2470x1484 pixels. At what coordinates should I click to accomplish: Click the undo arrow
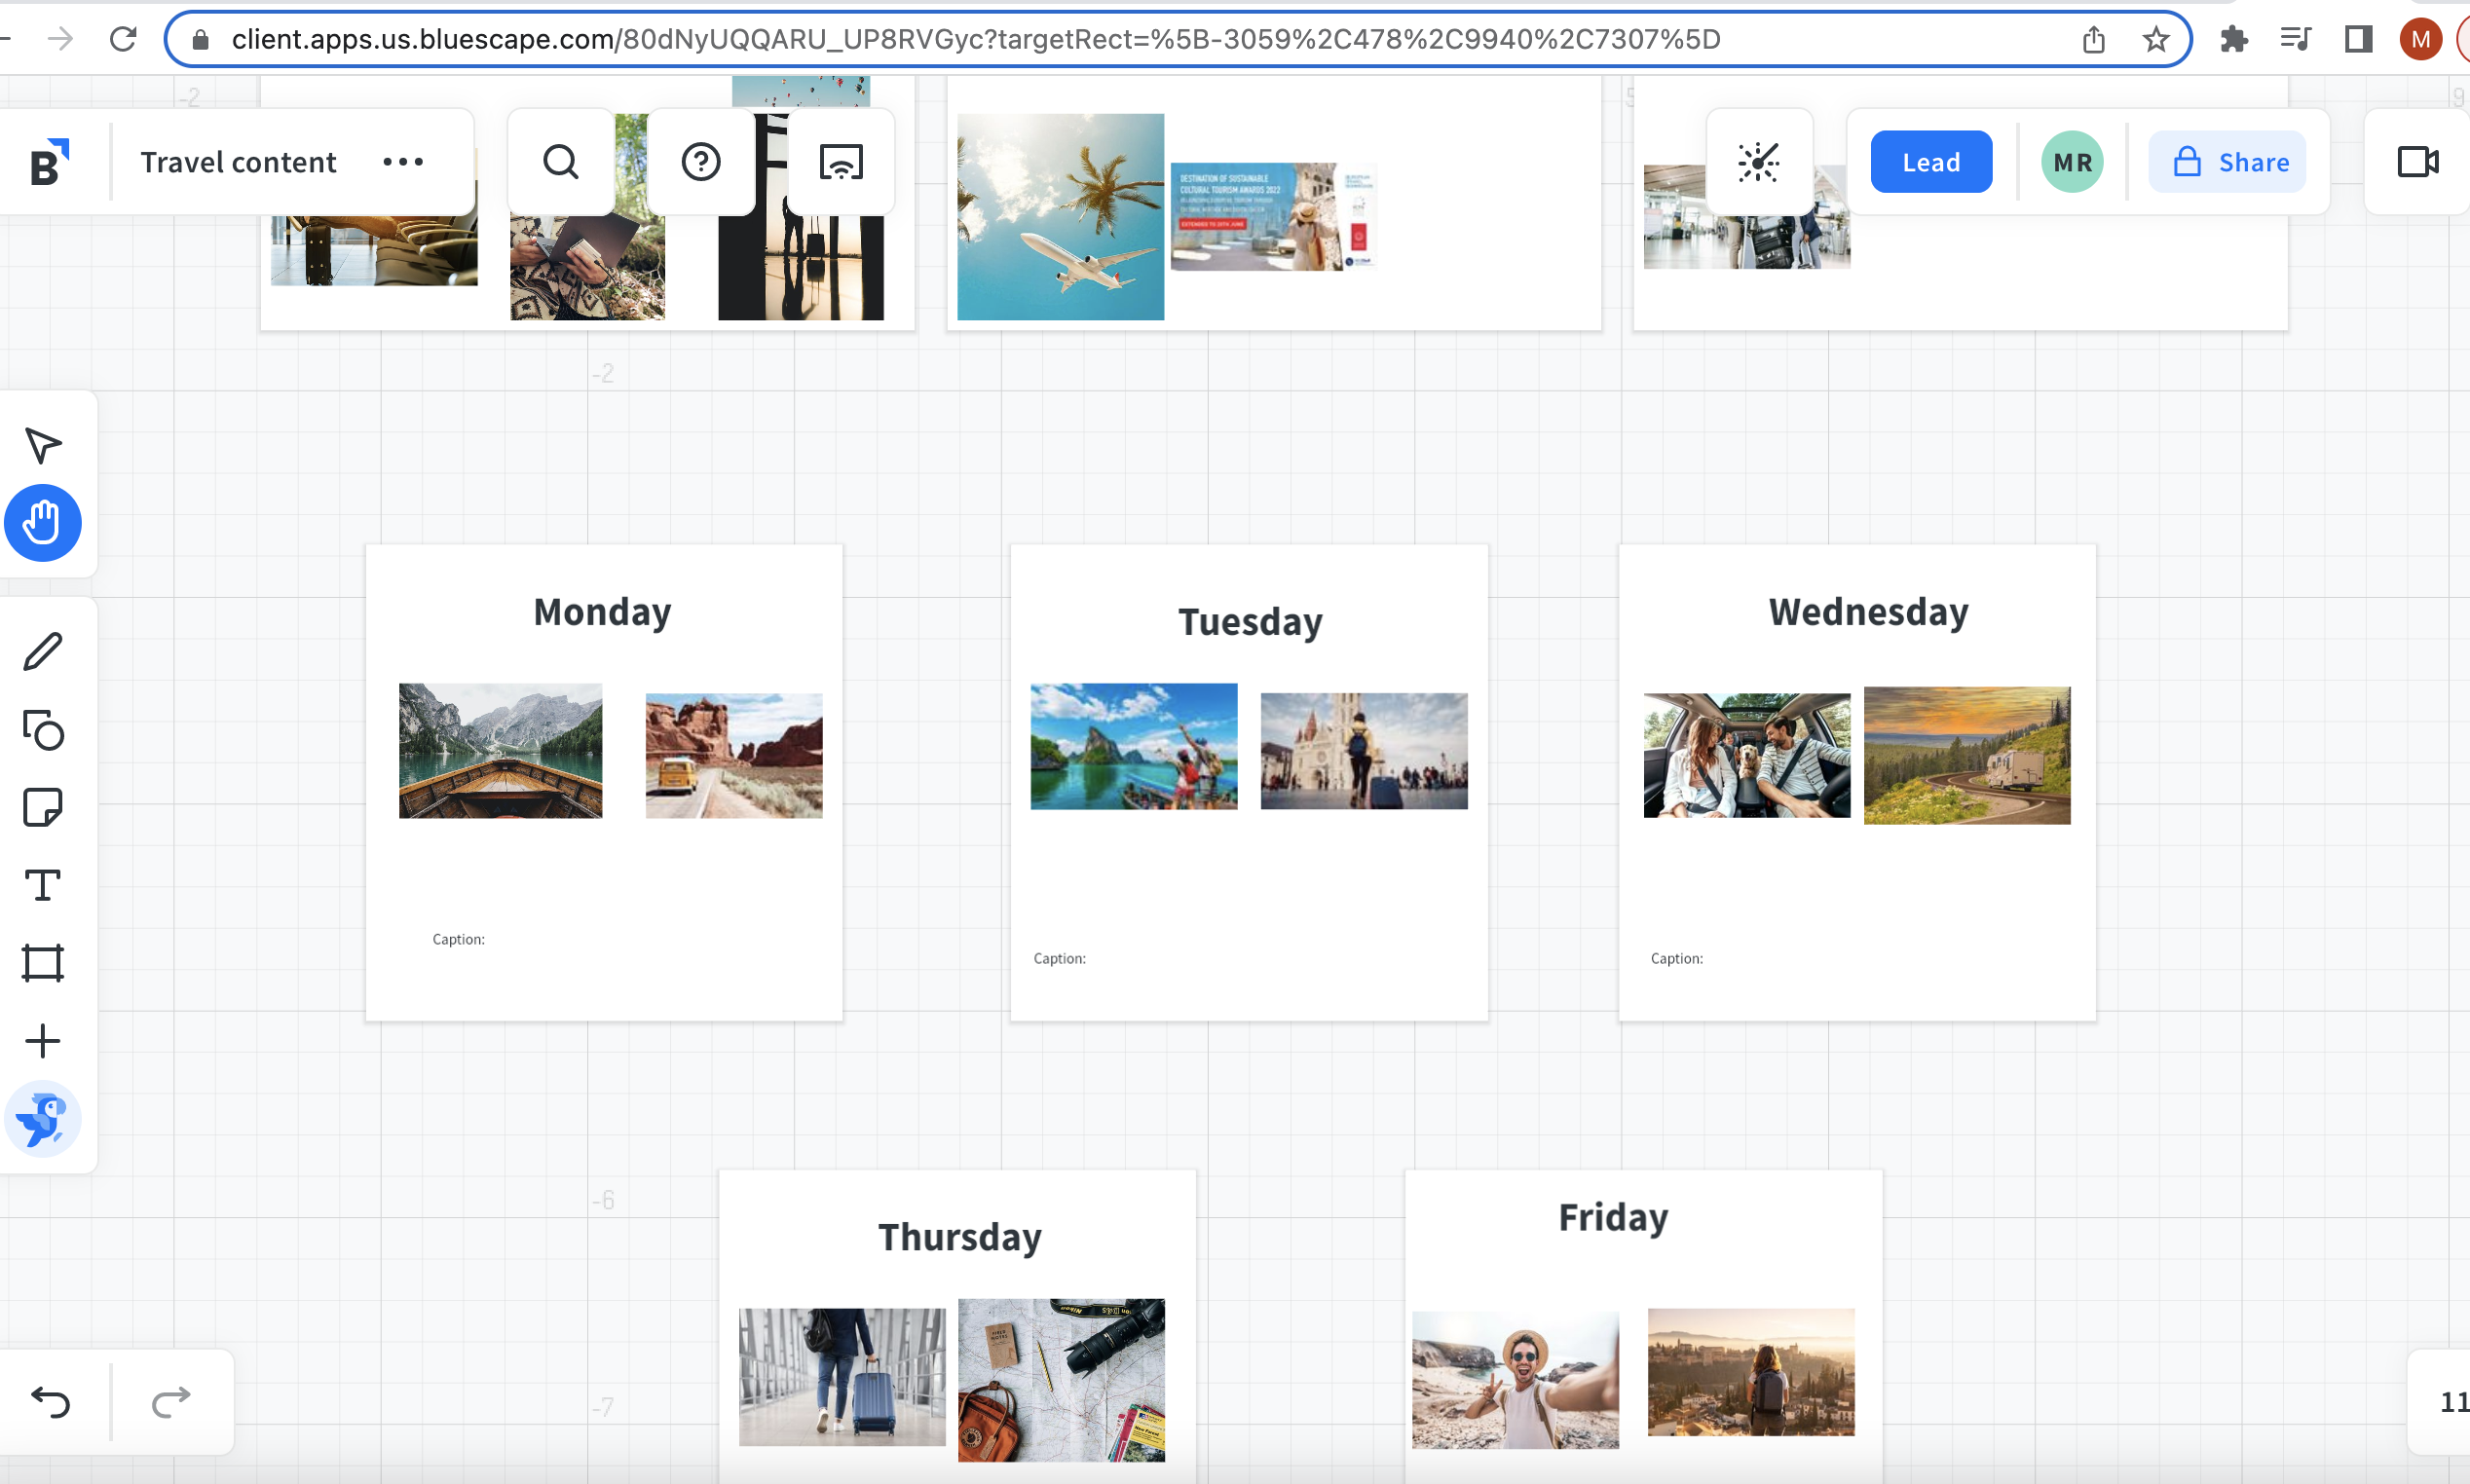point(51,1402)
